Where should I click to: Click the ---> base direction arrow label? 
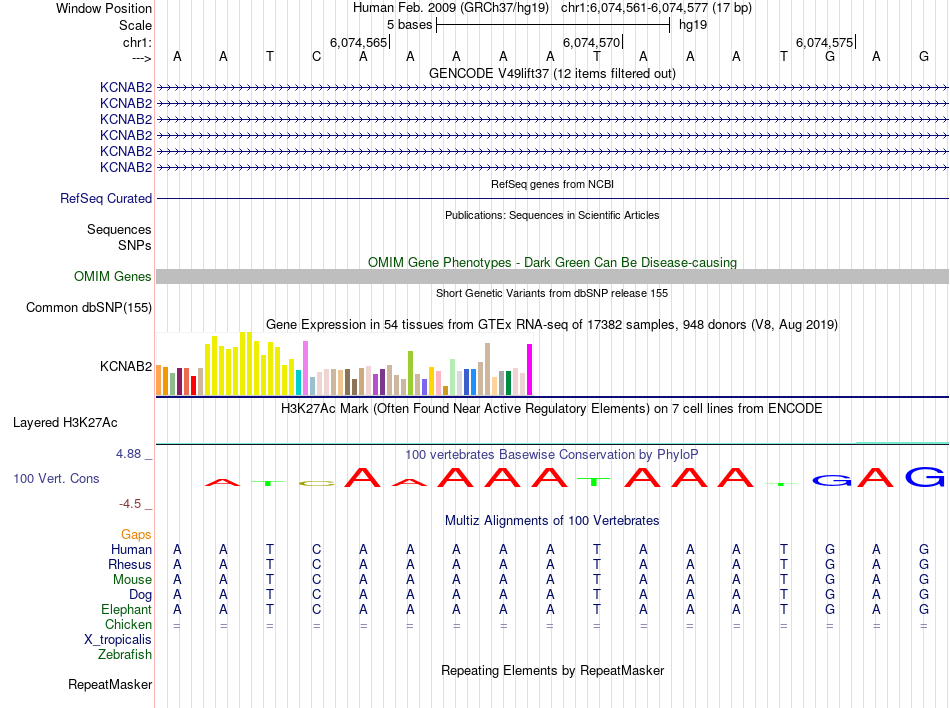[141, 58]
